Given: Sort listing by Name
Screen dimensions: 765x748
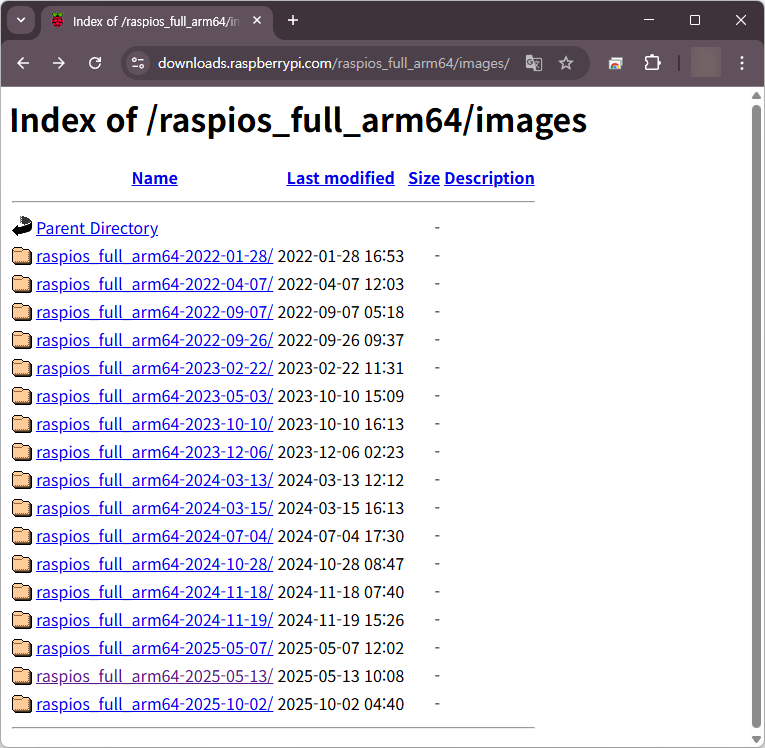Looking at the screenshot, I should pos(155,178).
